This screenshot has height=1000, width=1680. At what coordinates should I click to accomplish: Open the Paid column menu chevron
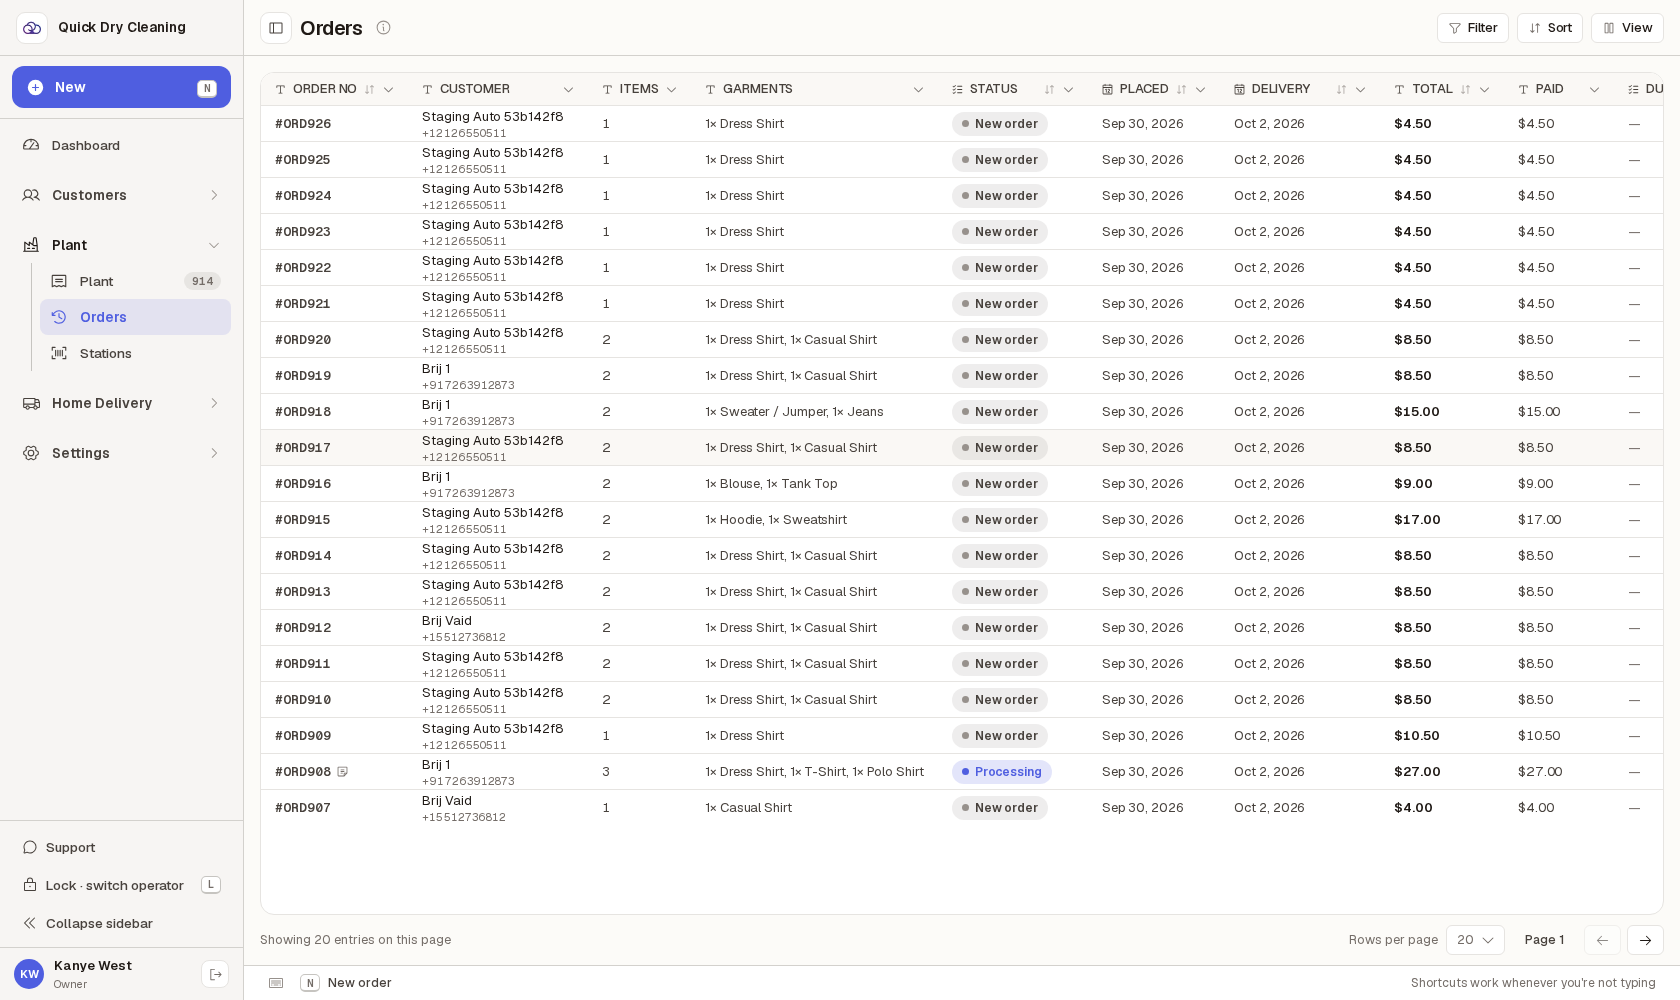coord(1594,90)
